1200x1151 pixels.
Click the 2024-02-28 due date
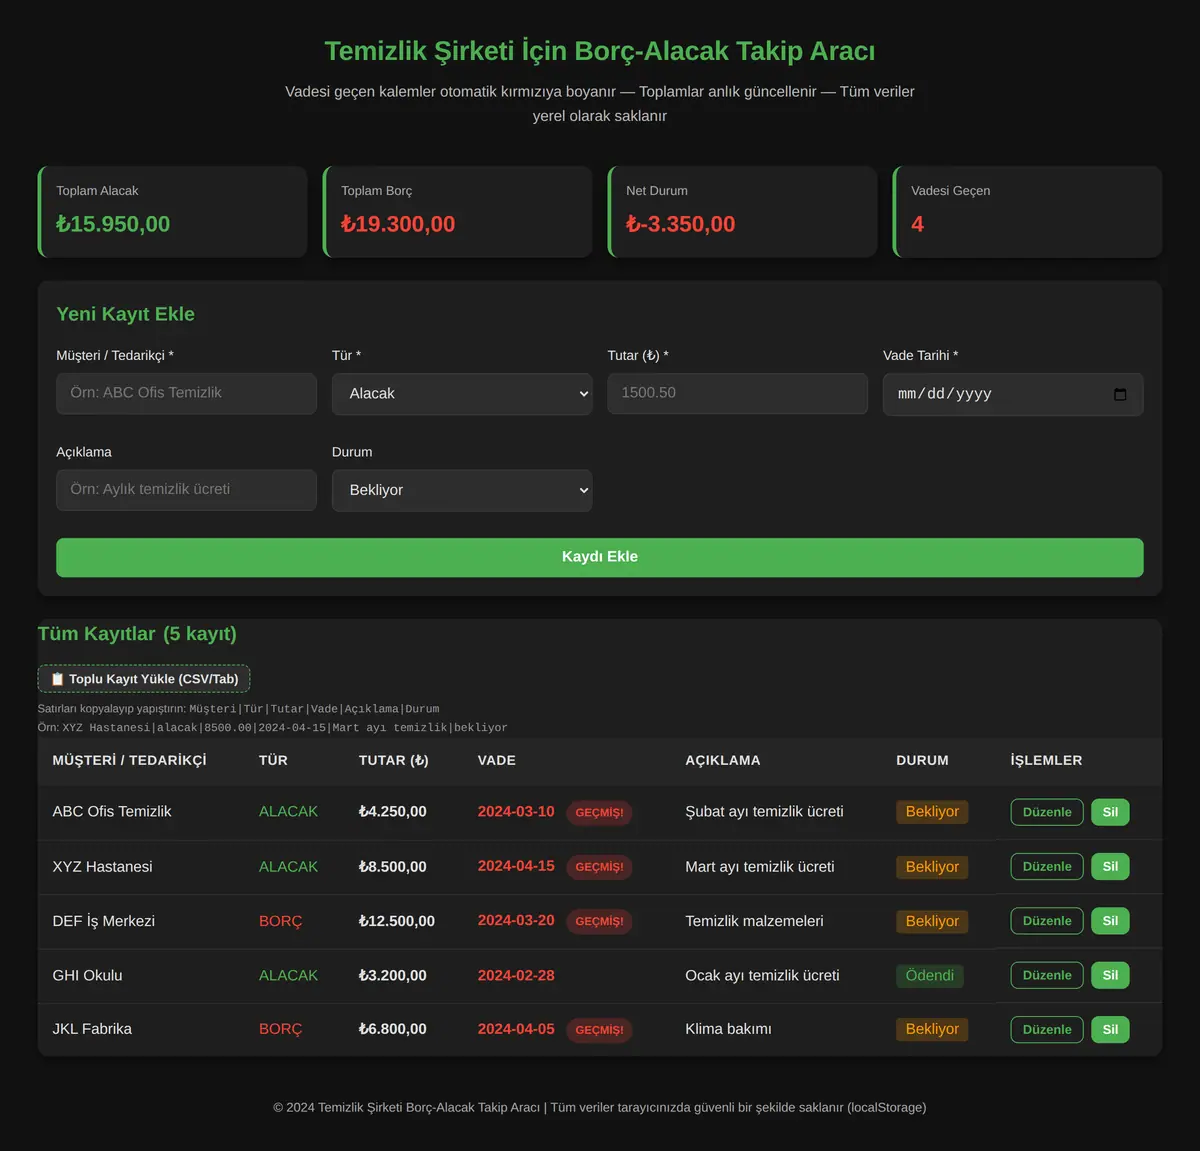[x=516, y=975]
